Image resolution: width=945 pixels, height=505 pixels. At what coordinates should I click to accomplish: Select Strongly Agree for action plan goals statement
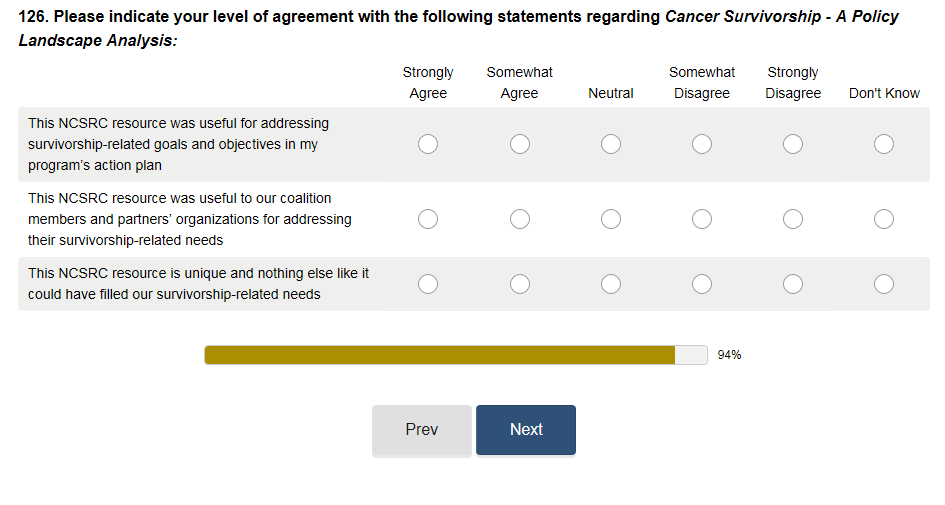[x=428, y=144]
